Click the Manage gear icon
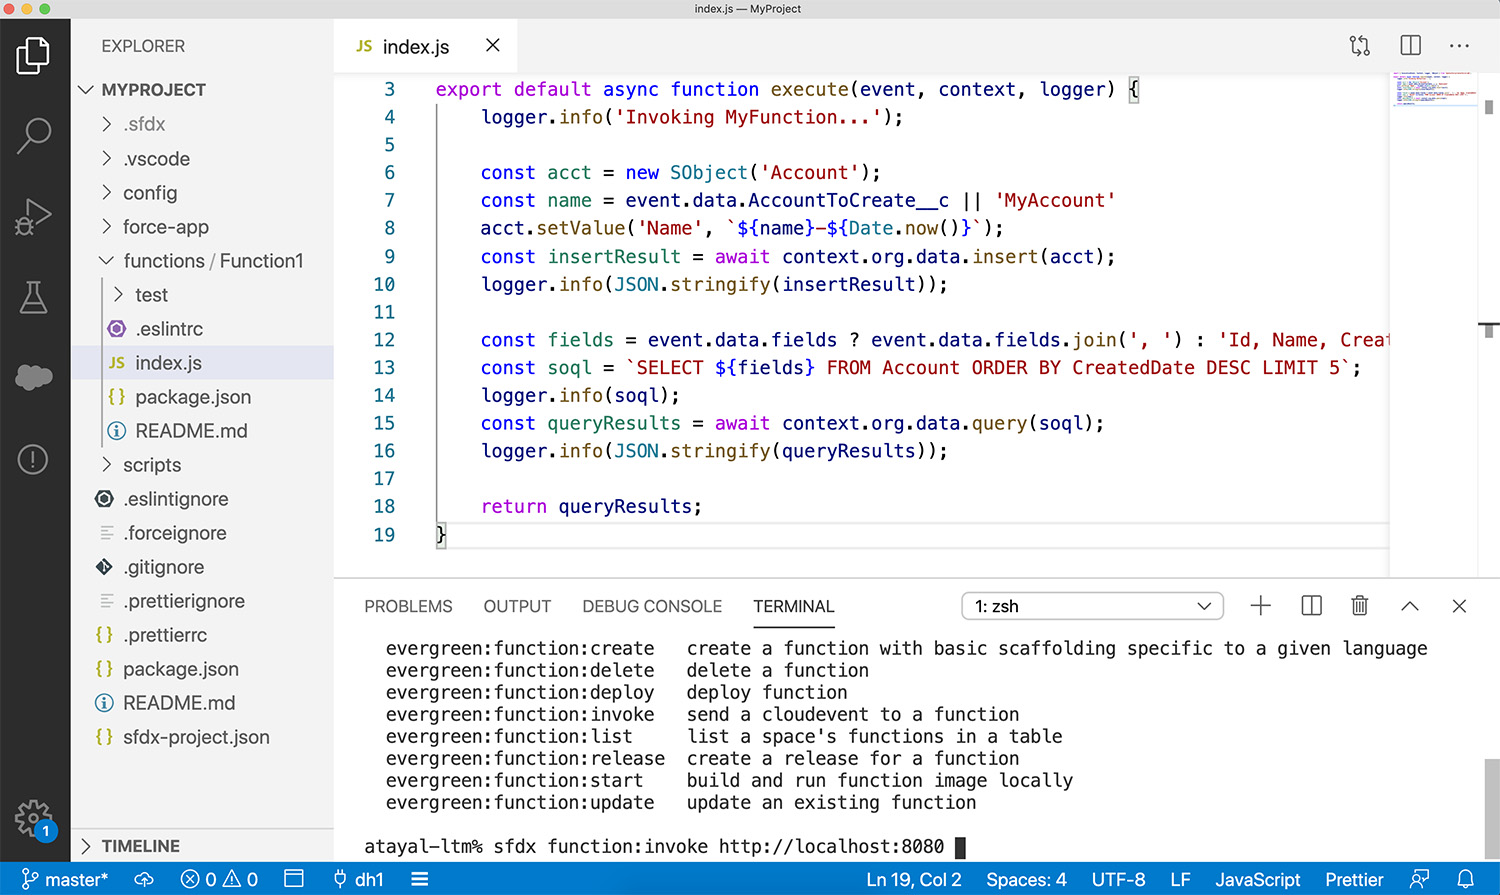The height and width of the screenshot is (895, 1500). pos(32,818)
